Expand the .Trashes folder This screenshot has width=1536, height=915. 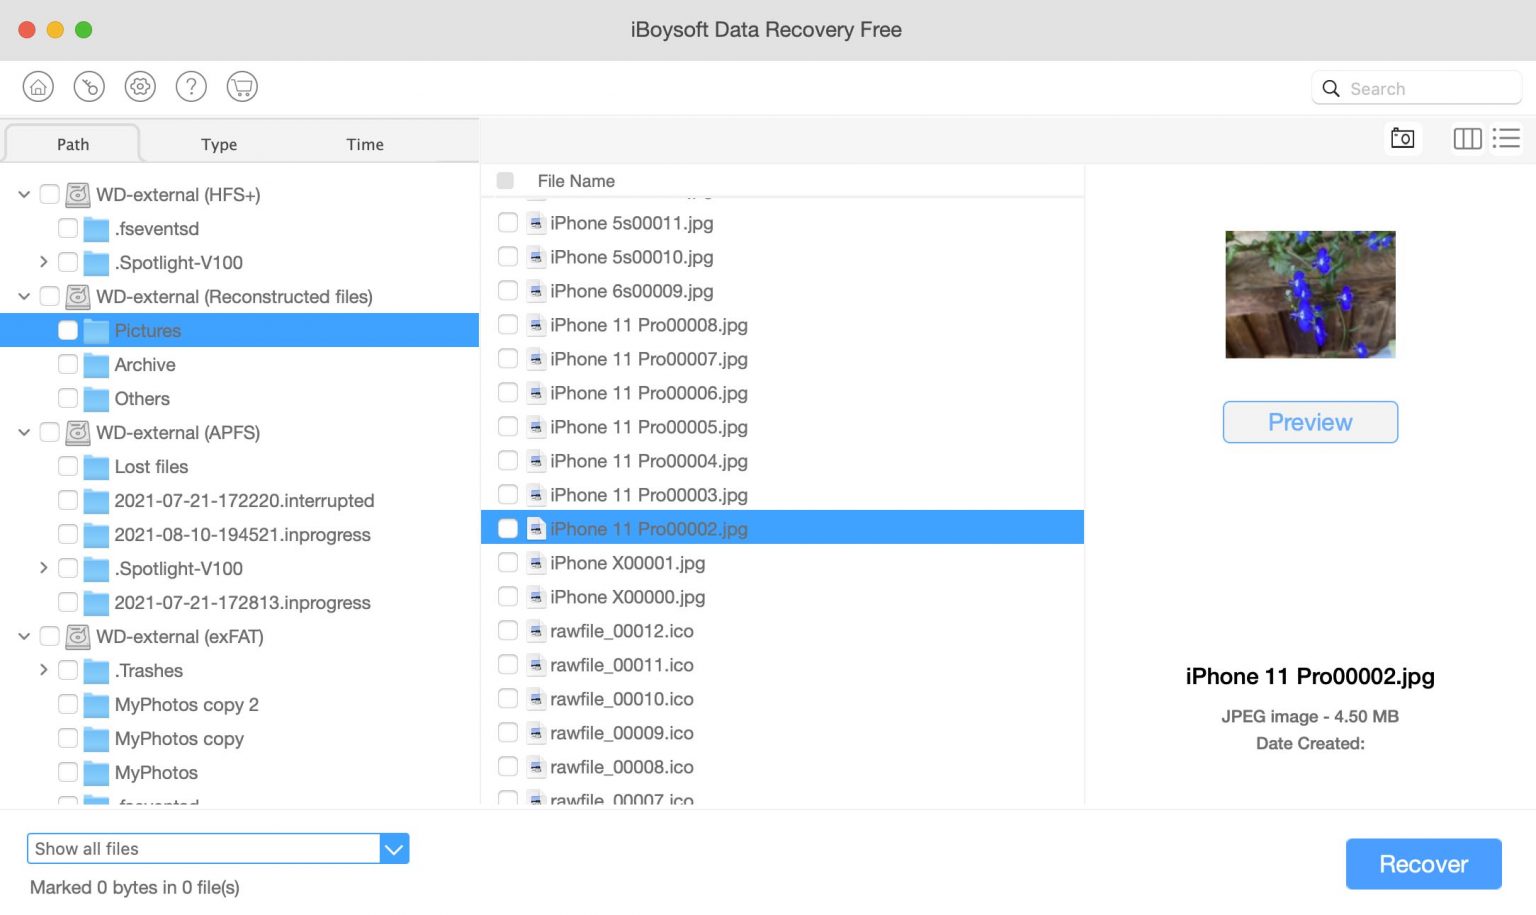coord(43,670)
